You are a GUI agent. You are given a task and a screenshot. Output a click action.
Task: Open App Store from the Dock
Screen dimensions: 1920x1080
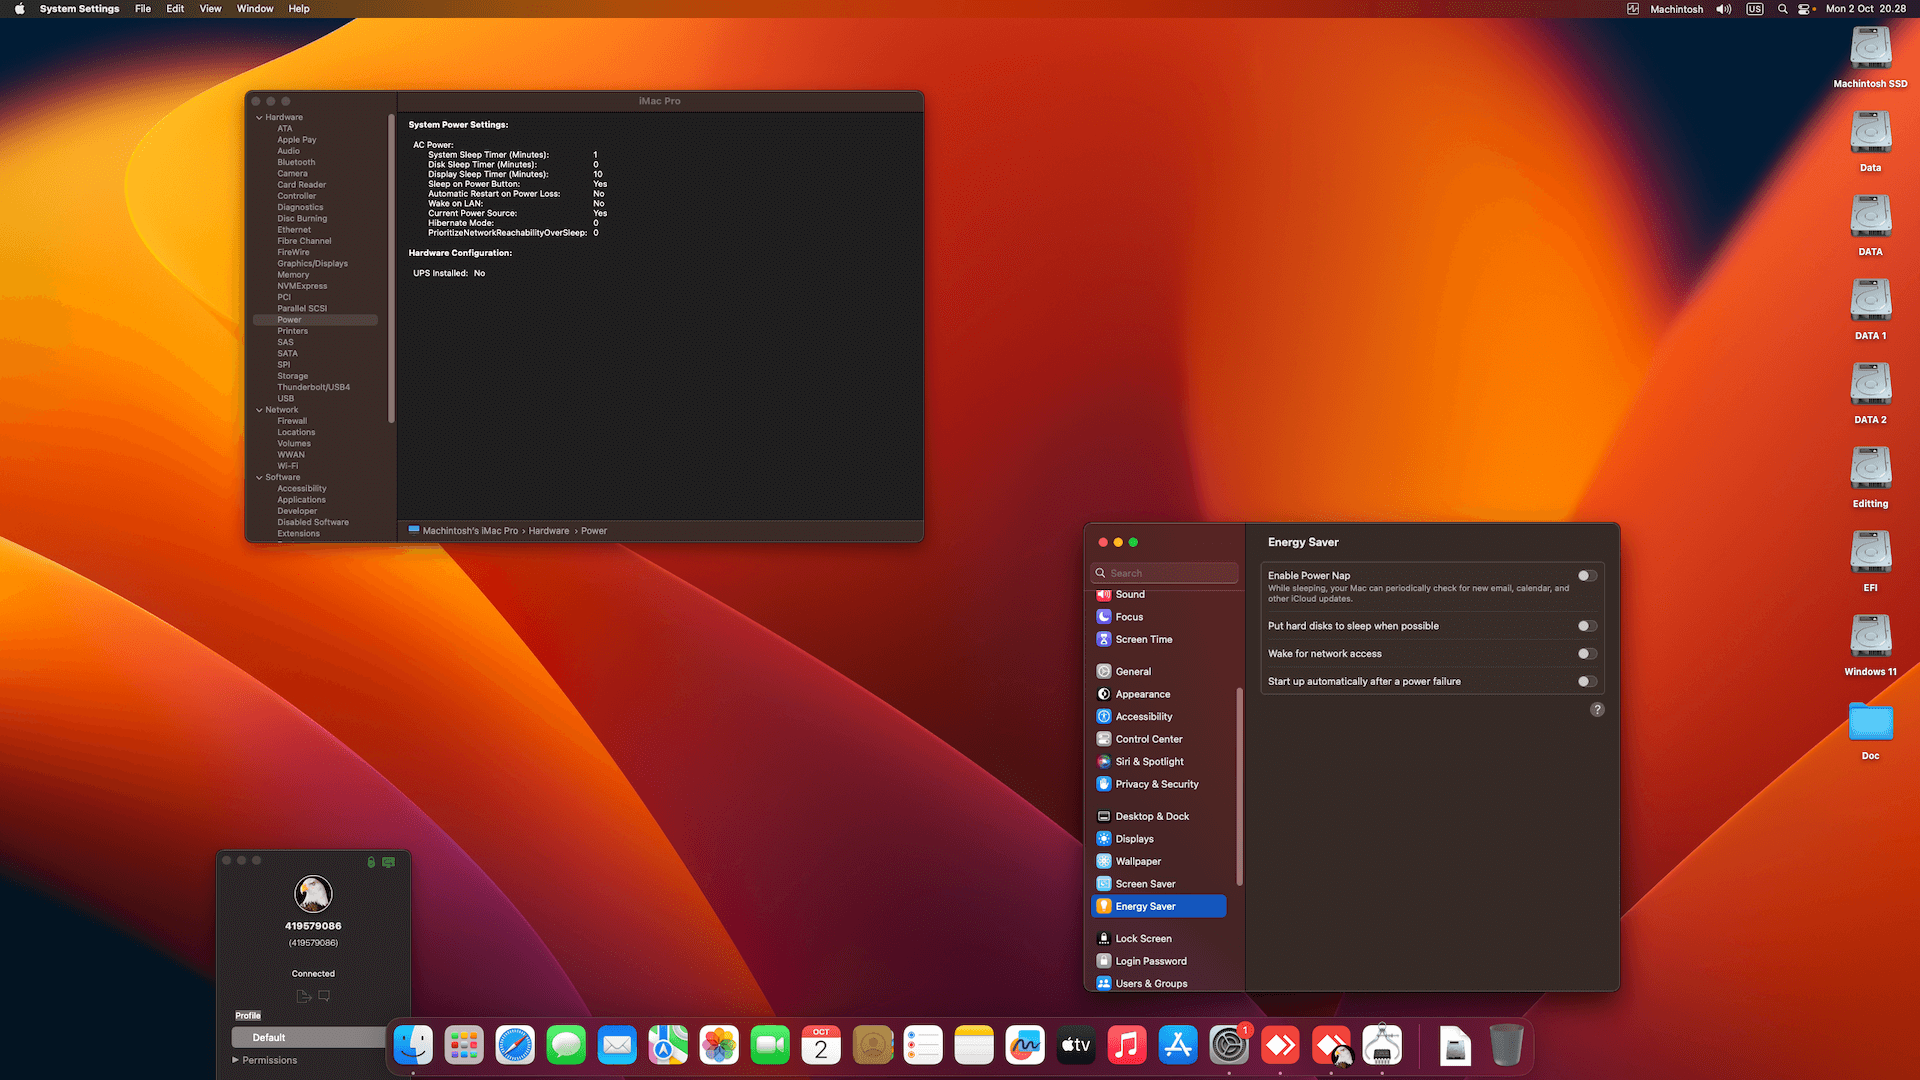(x=1177, y=1044)
